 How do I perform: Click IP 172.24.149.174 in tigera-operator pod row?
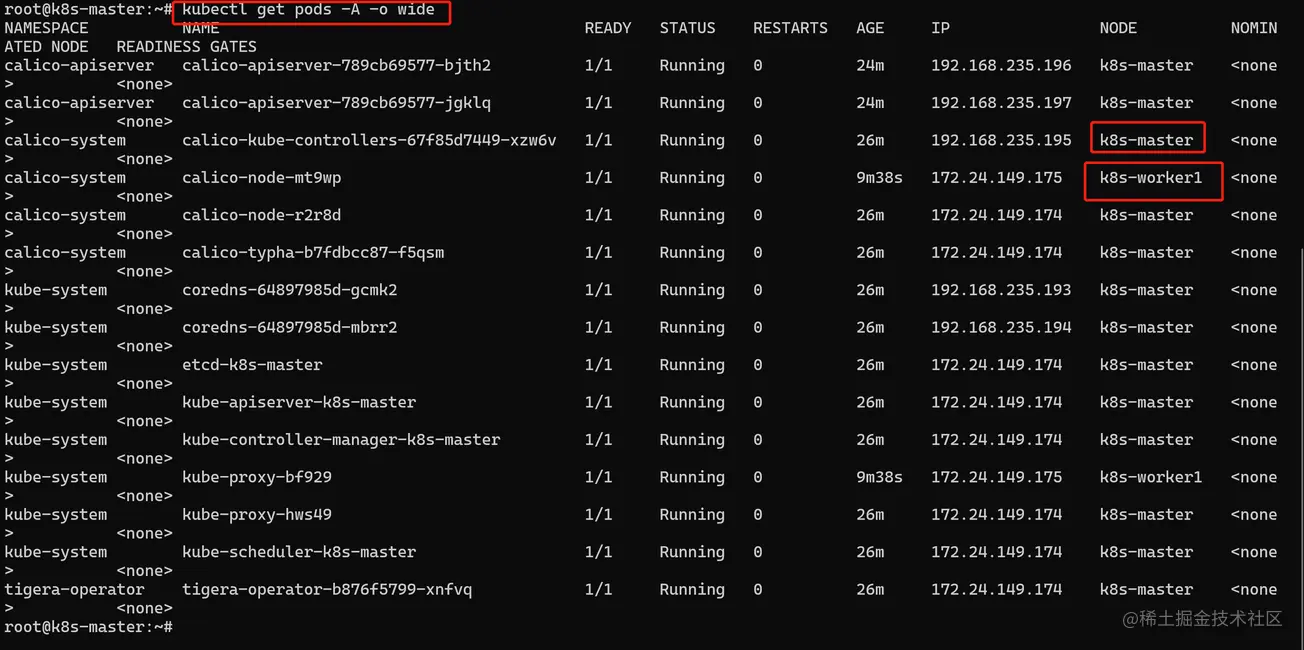(x=996, y=590)
